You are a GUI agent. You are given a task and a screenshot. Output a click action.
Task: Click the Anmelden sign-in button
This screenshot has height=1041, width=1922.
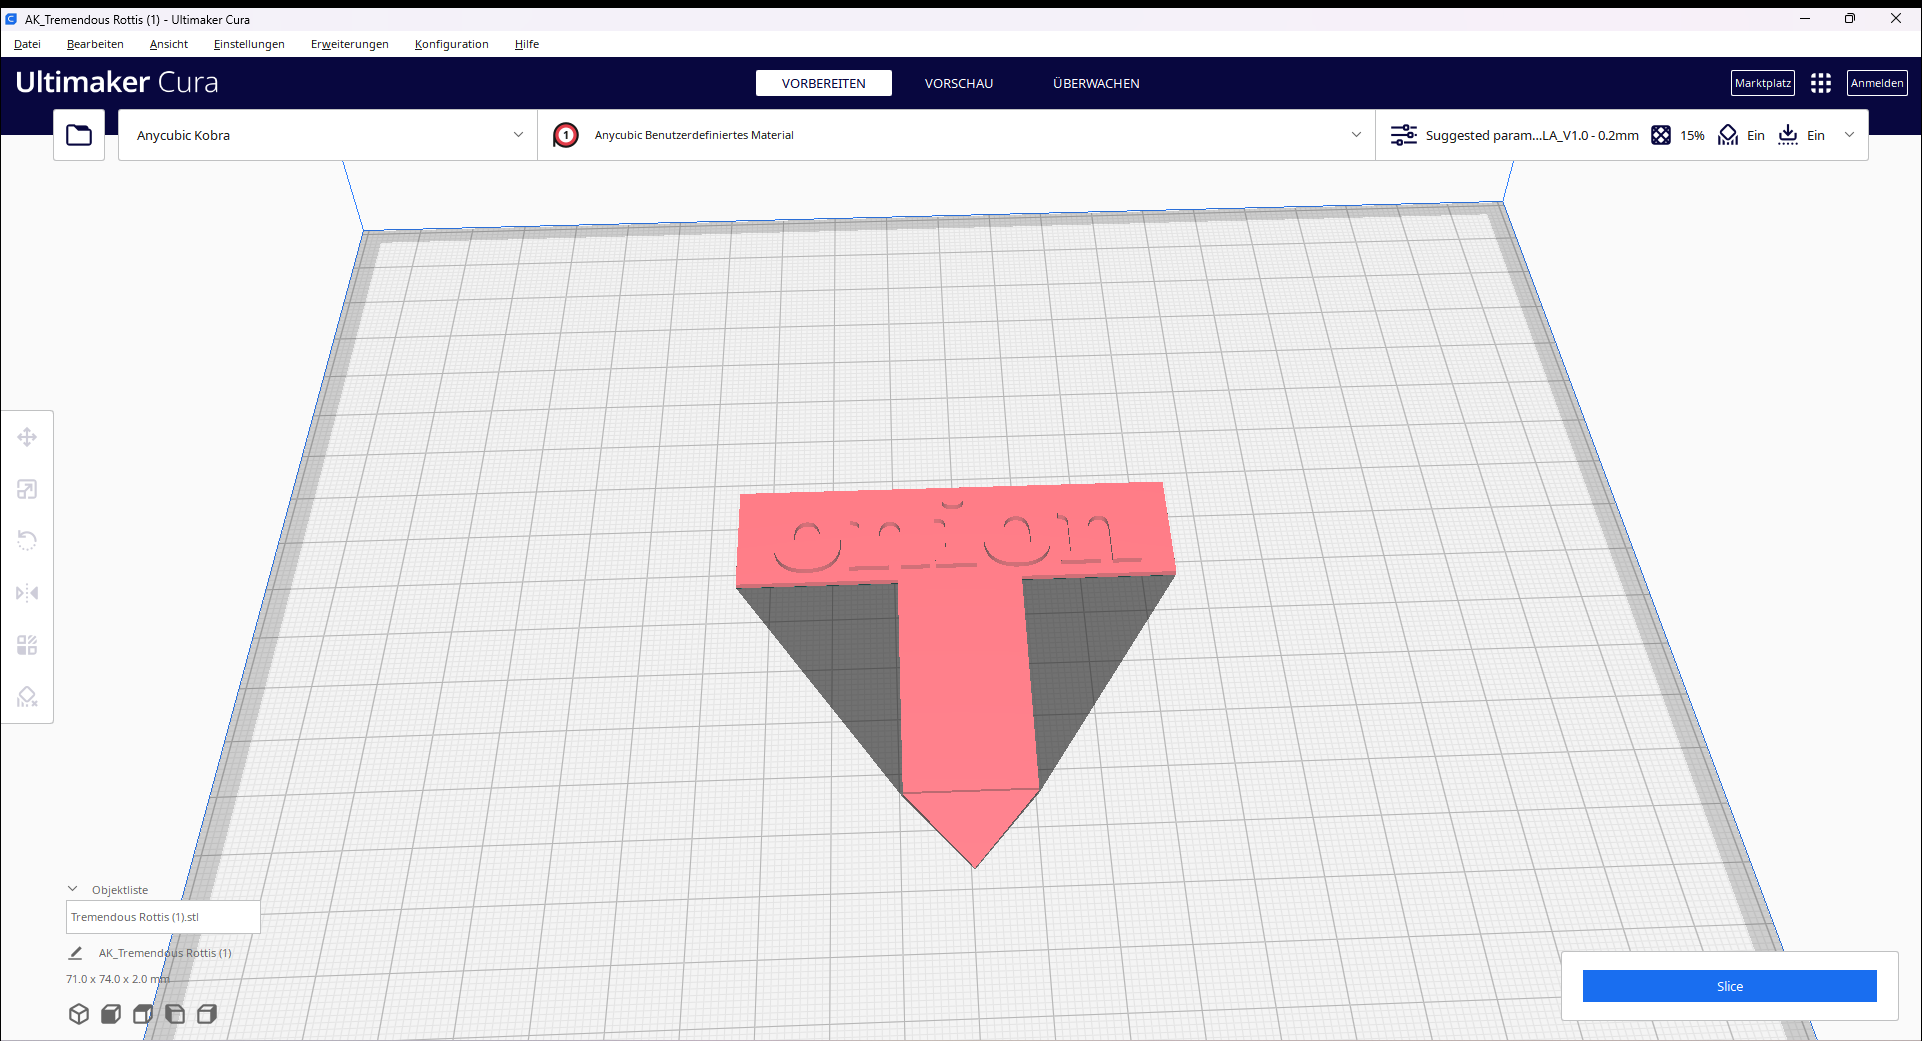pyautogui.click(x=1877, y=83)
